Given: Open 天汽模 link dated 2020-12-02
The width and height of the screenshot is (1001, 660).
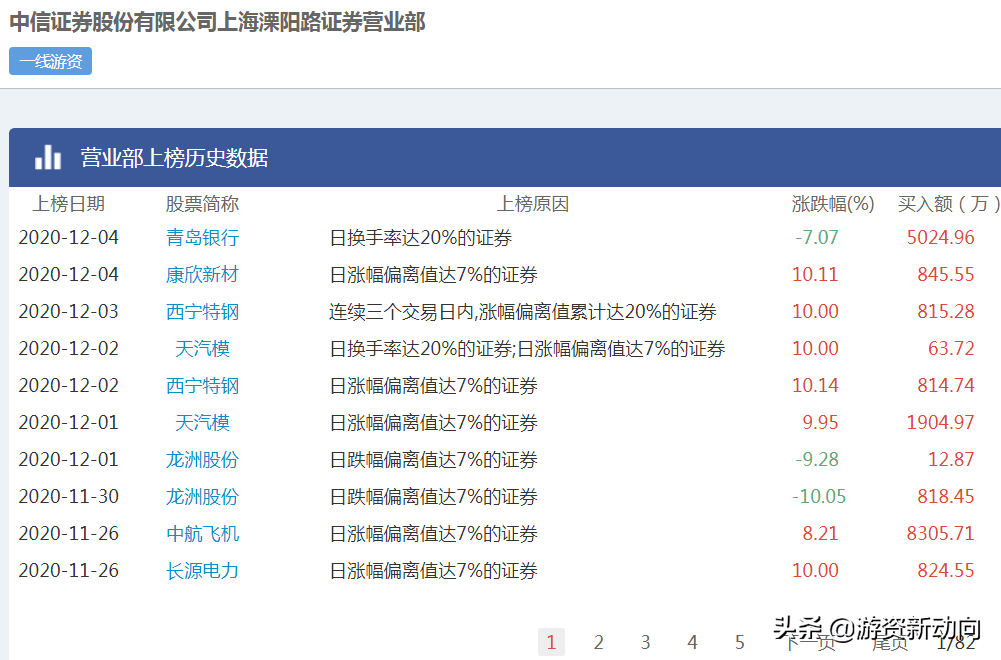Looking at the screenshot, I should tap(202, 349).
